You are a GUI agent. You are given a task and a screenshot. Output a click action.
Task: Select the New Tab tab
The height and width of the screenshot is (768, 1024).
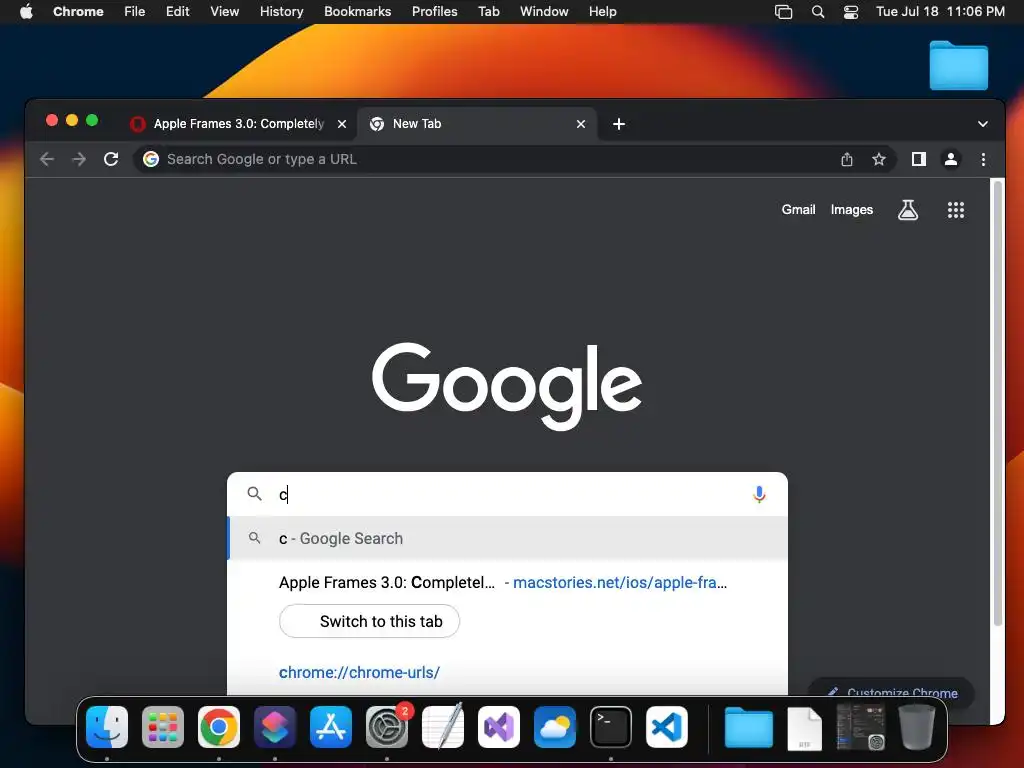point(477,124)
